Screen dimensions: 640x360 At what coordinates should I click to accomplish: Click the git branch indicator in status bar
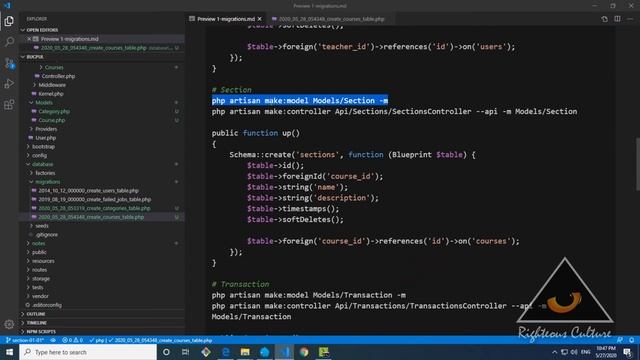[25, 340]
